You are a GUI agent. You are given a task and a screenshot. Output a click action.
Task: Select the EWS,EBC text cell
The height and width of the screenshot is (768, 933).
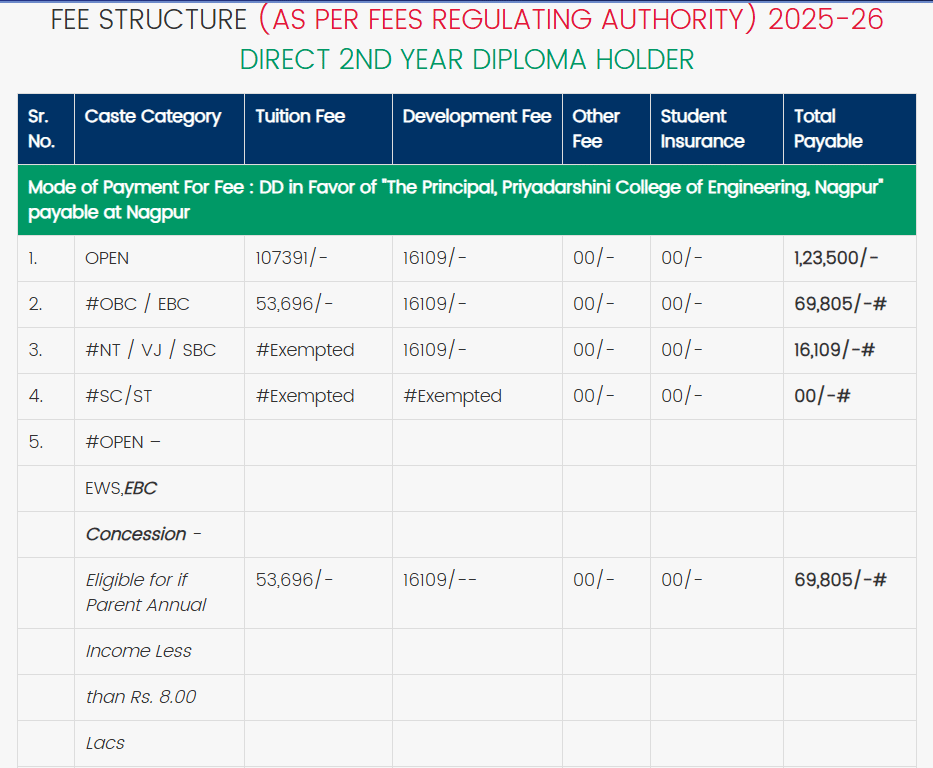tap(121, 489)
